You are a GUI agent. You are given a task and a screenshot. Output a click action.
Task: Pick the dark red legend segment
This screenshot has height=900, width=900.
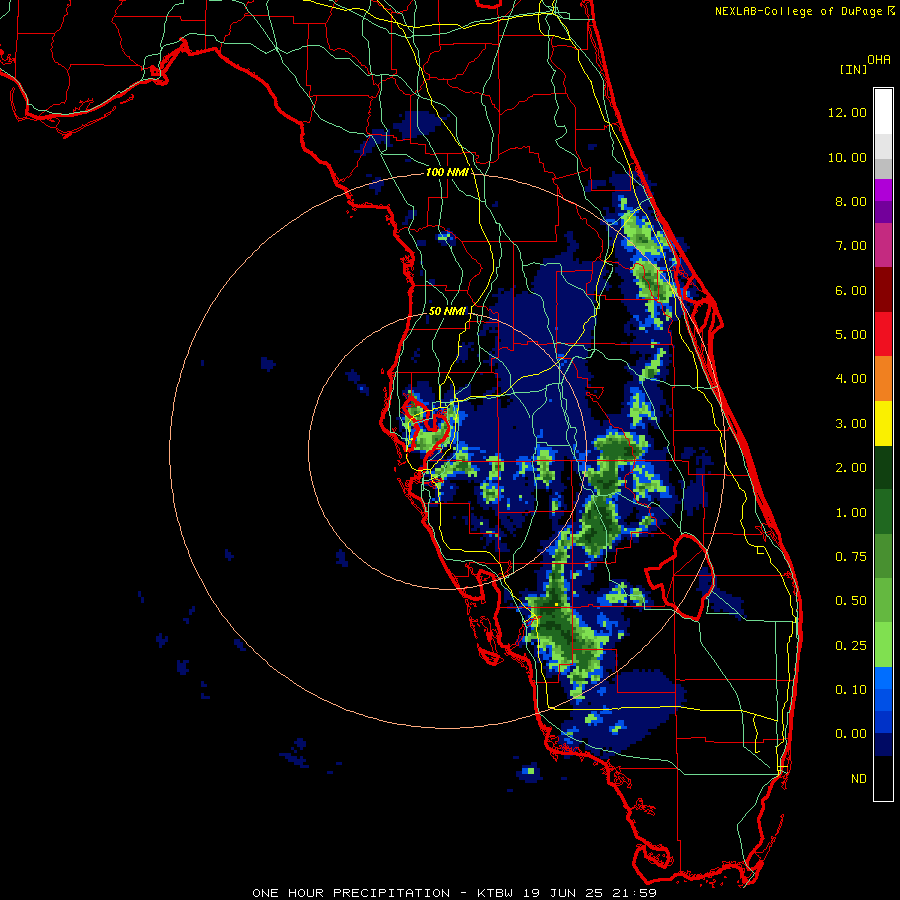883,290
